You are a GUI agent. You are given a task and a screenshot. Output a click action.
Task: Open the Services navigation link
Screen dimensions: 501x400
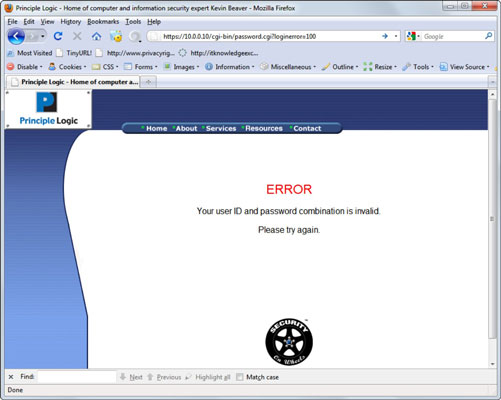(221, 128)
